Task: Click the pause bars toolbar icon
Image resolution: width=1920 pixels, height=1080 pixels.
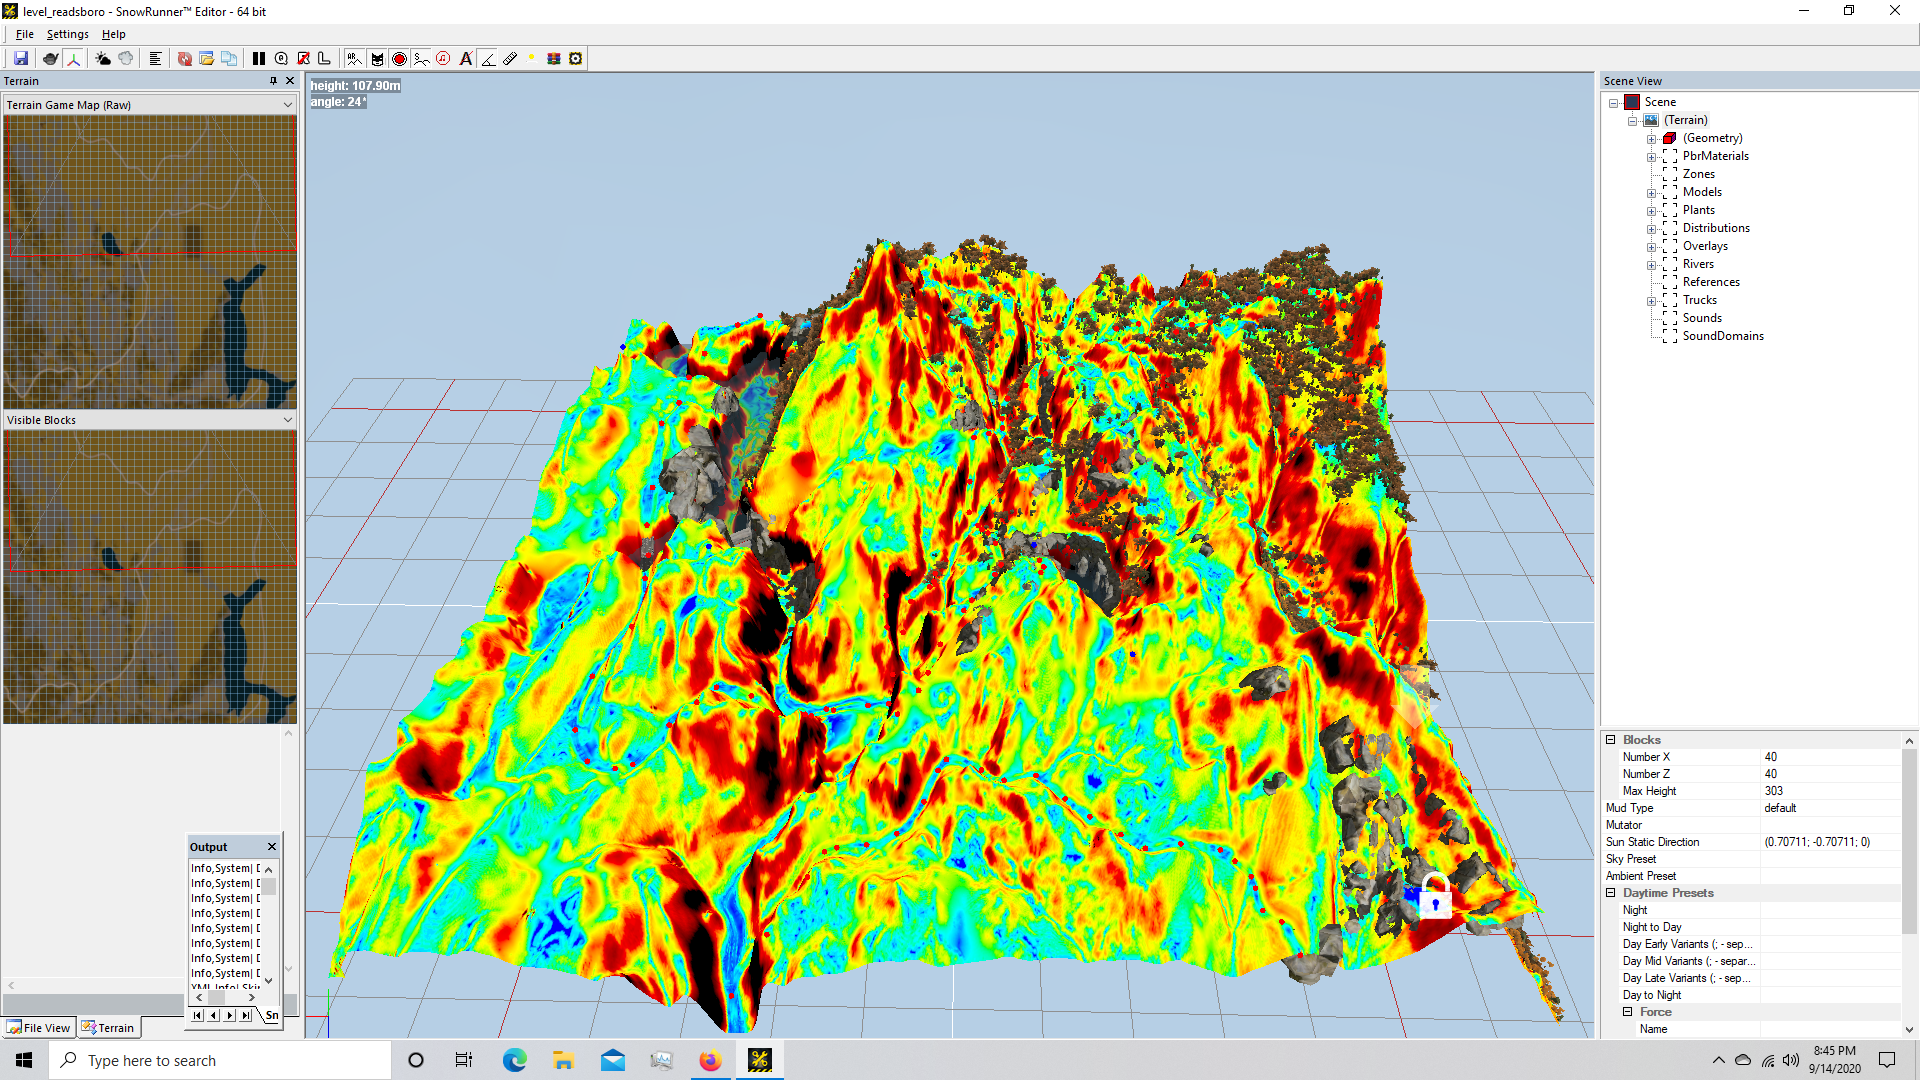Action: (259, 59)
